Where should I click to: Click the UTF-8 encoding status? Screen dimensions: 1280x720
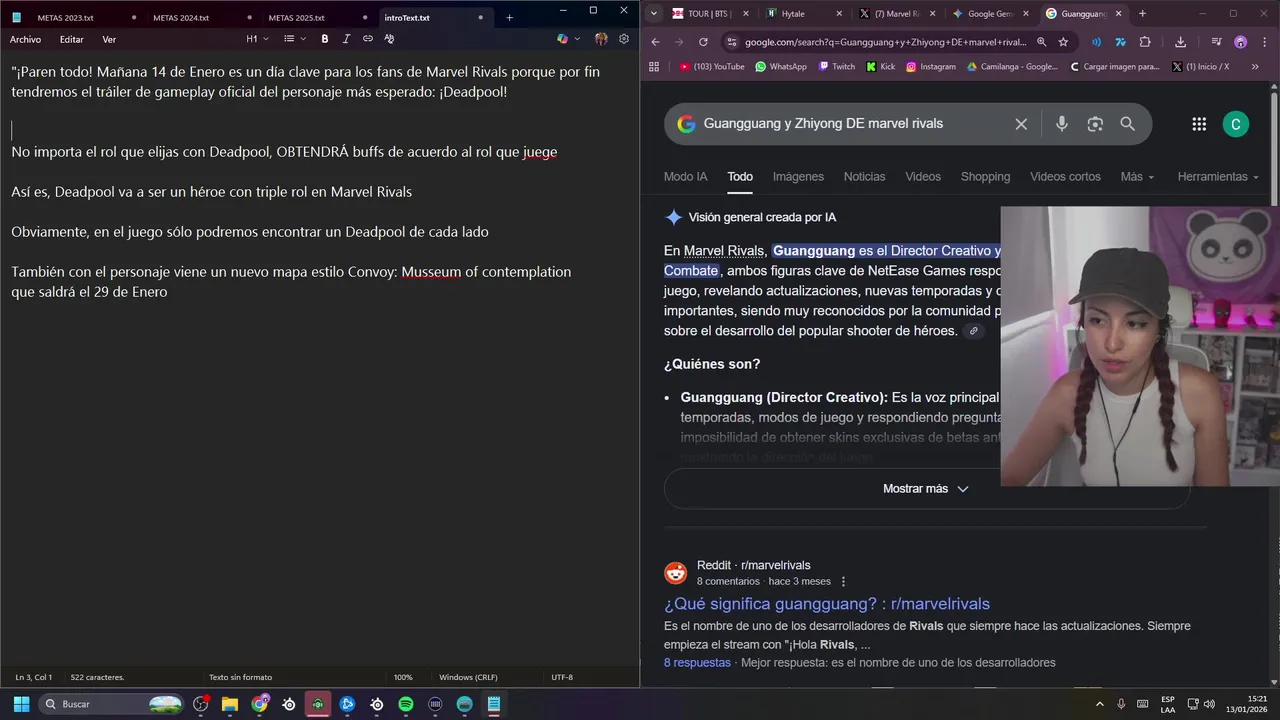tap(562, 677)
